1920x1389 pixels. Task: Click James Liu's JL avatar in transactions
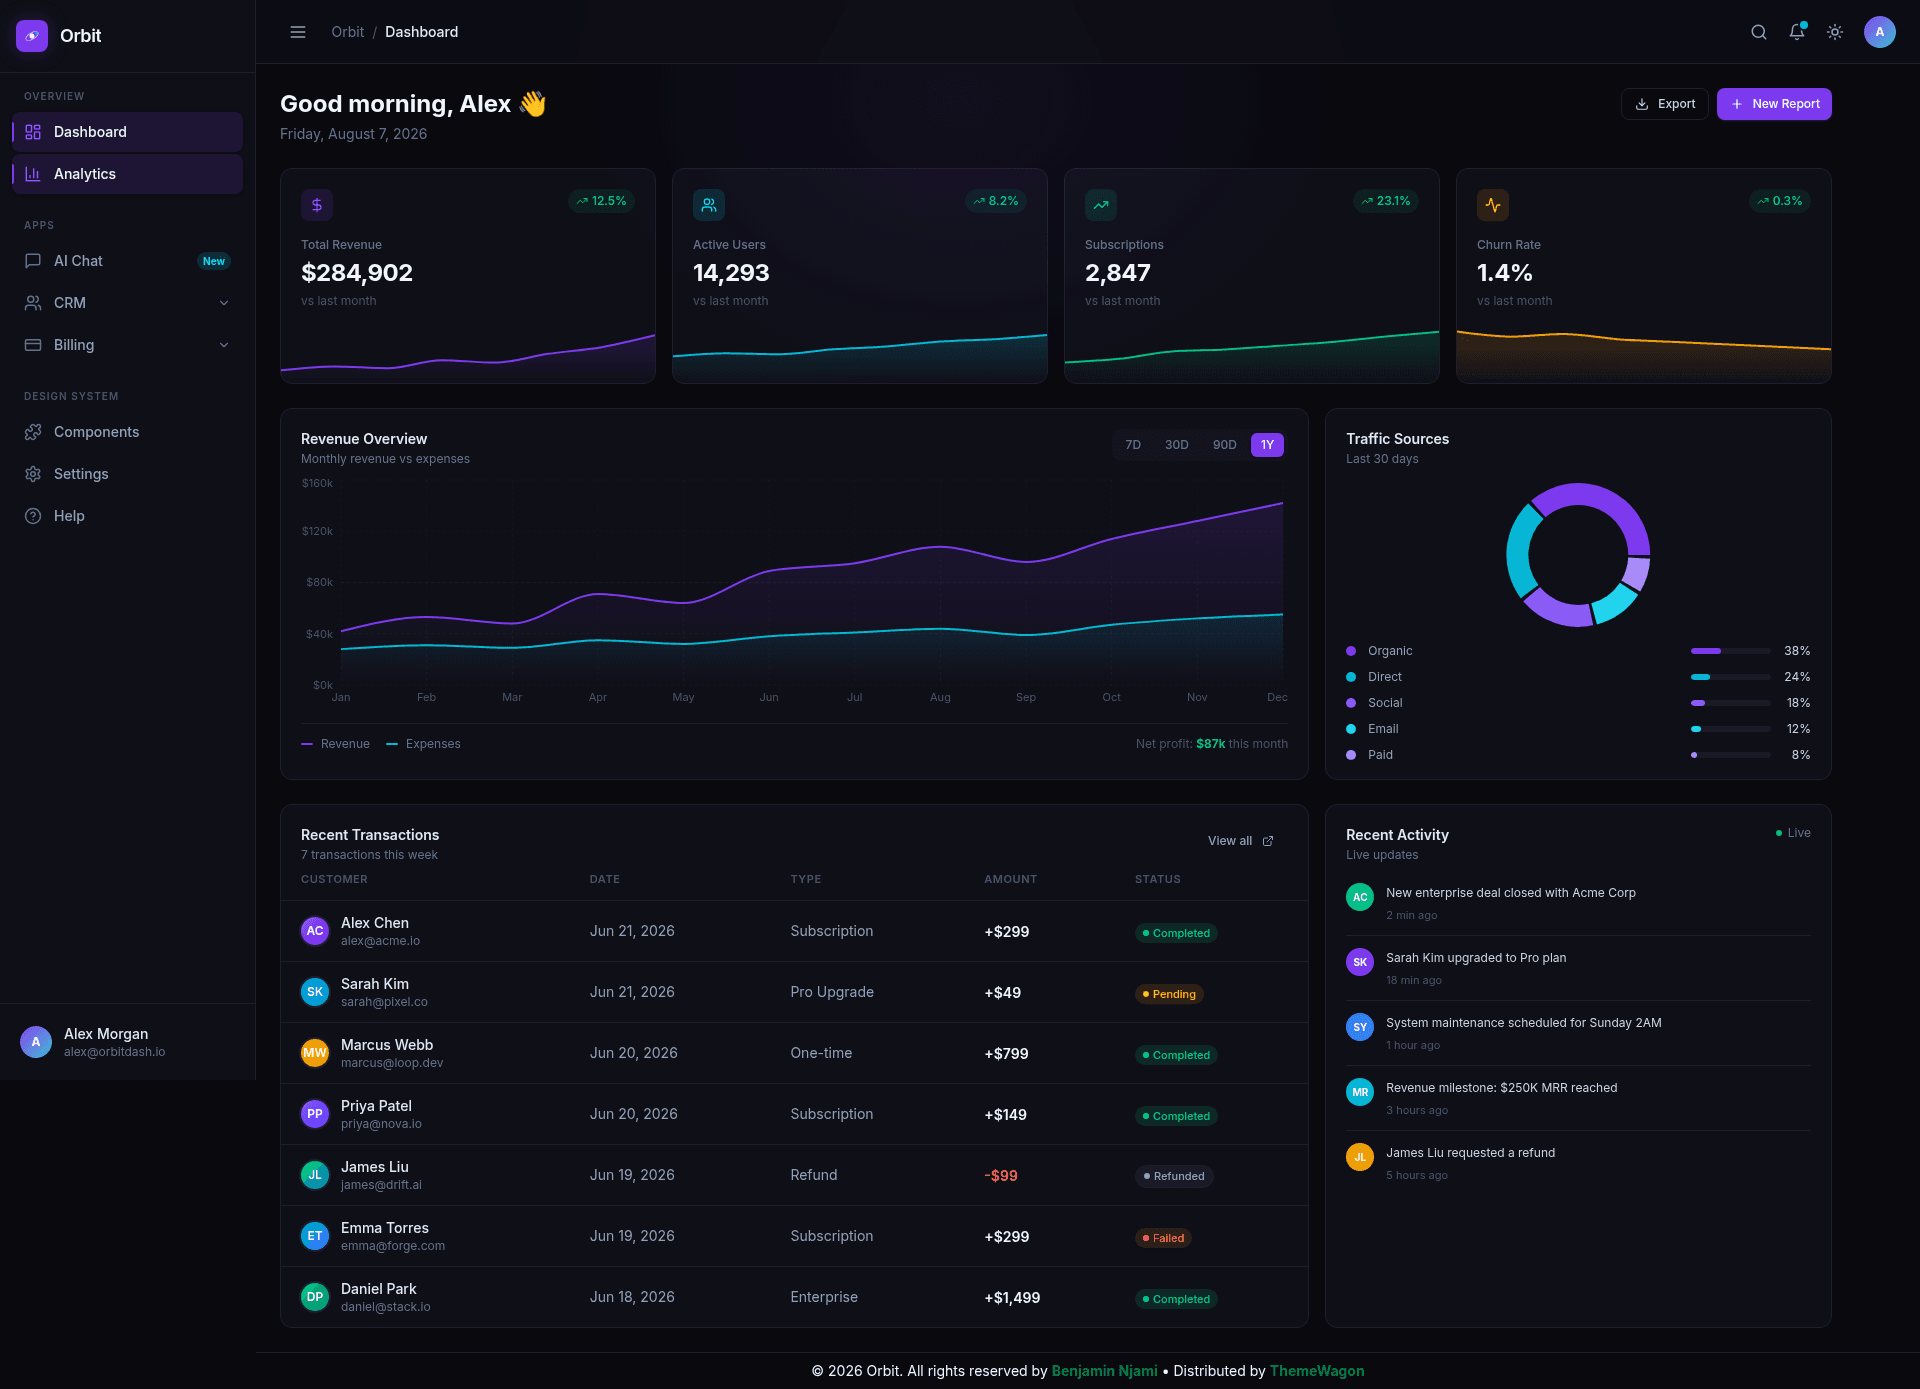click(x=315, y=1175)
